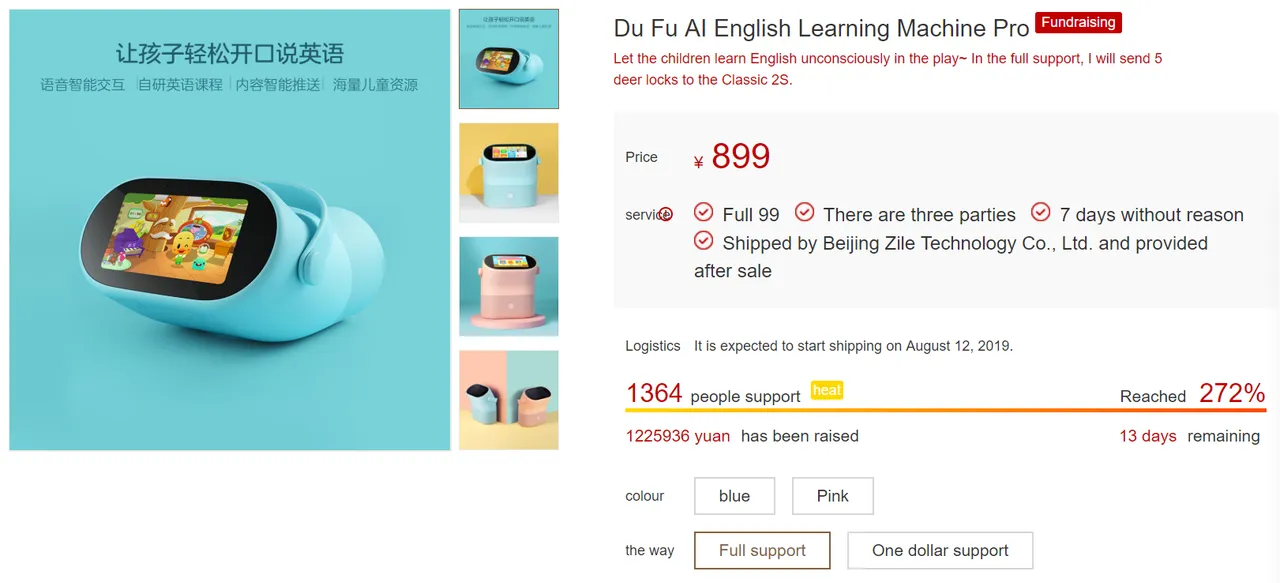This screenshot has height=583, width=1280.
Task: Click the checkmark icon beside Full 99
Action: pos(704,213)
